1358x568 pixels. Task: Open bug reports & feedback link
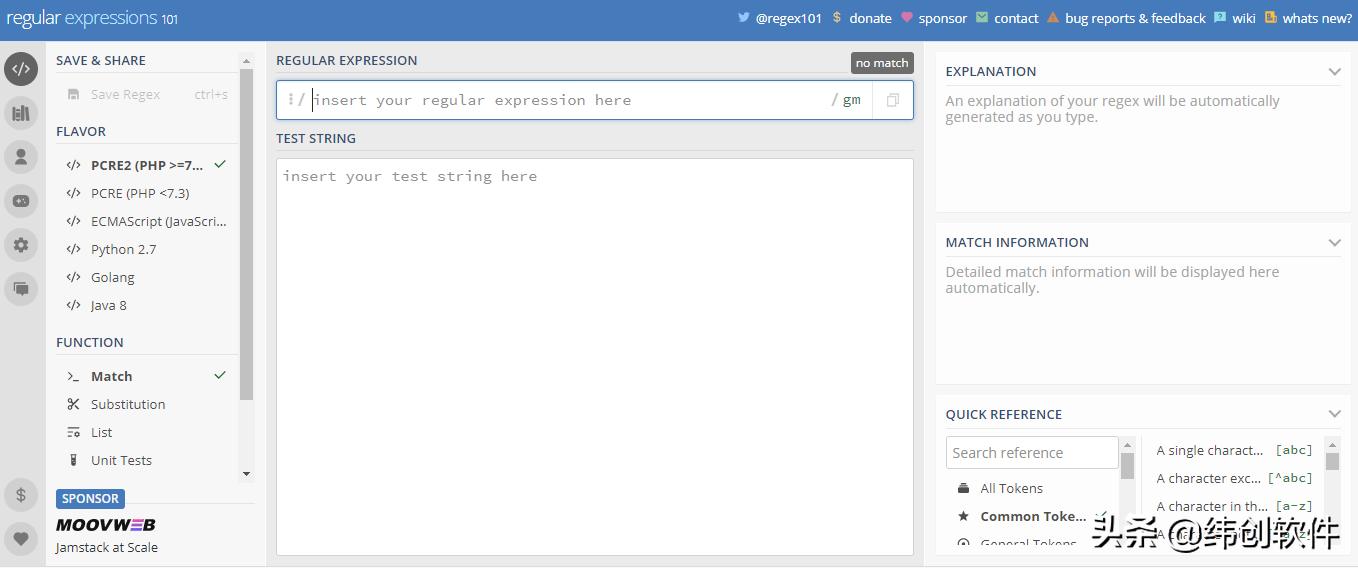1126,18
